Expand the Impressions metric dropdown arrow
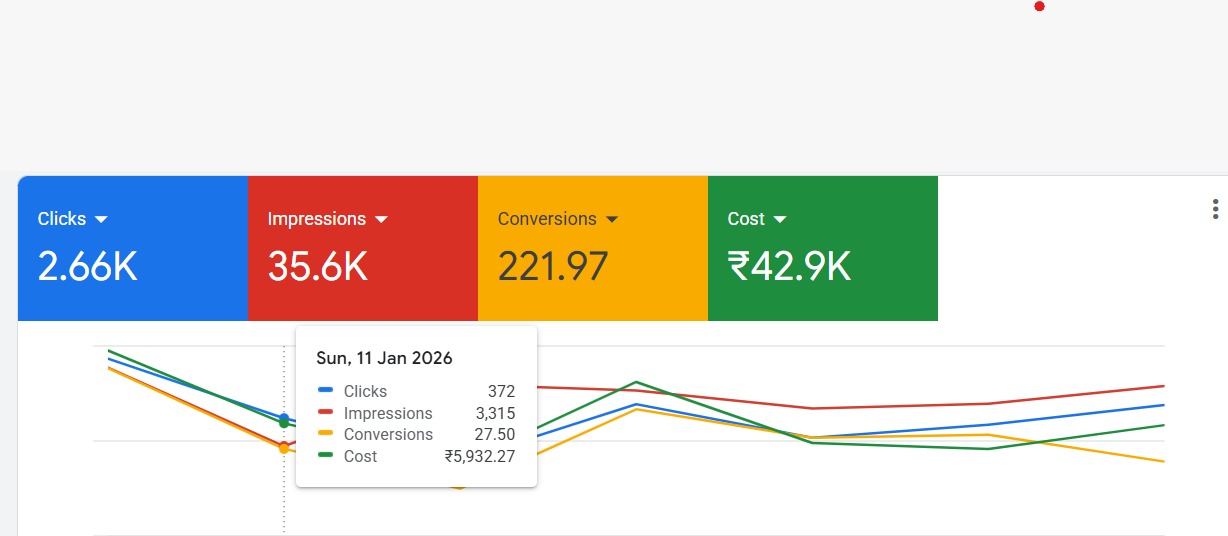The height and width of the screenshot is (536, 1228). pos(381,219)
